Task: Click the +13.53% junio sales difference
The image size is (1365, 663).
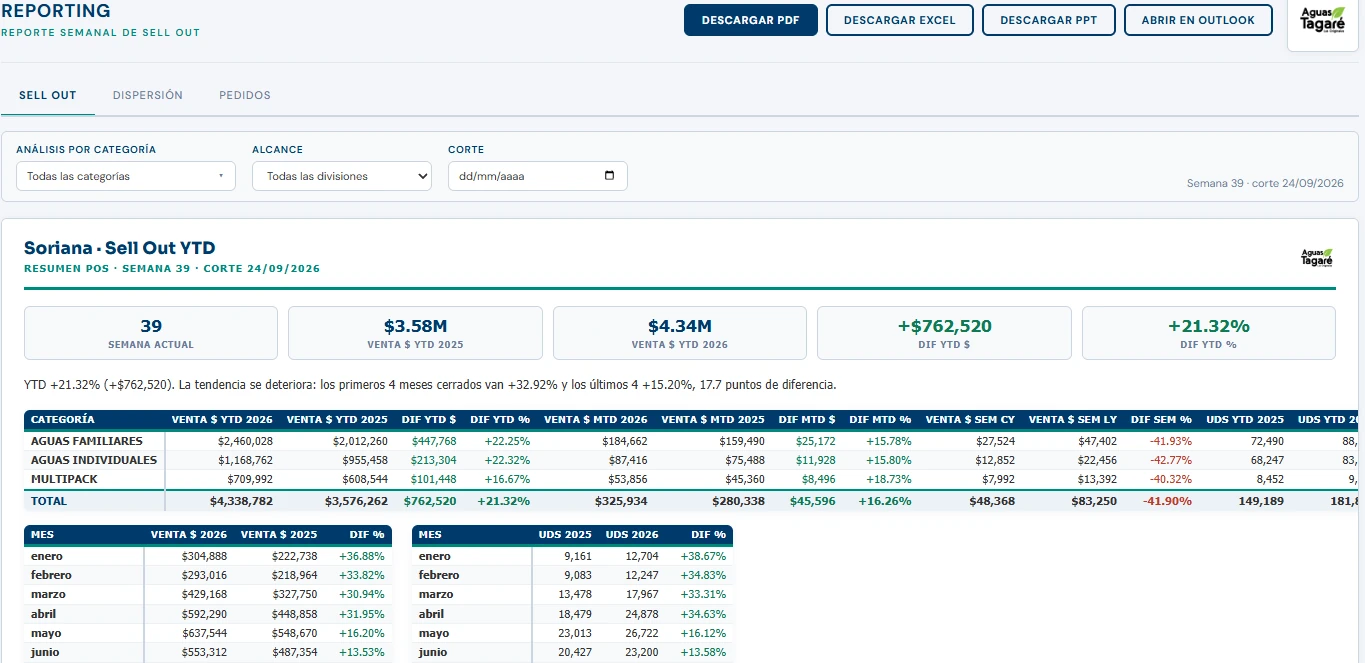Action: pos(361,652)
